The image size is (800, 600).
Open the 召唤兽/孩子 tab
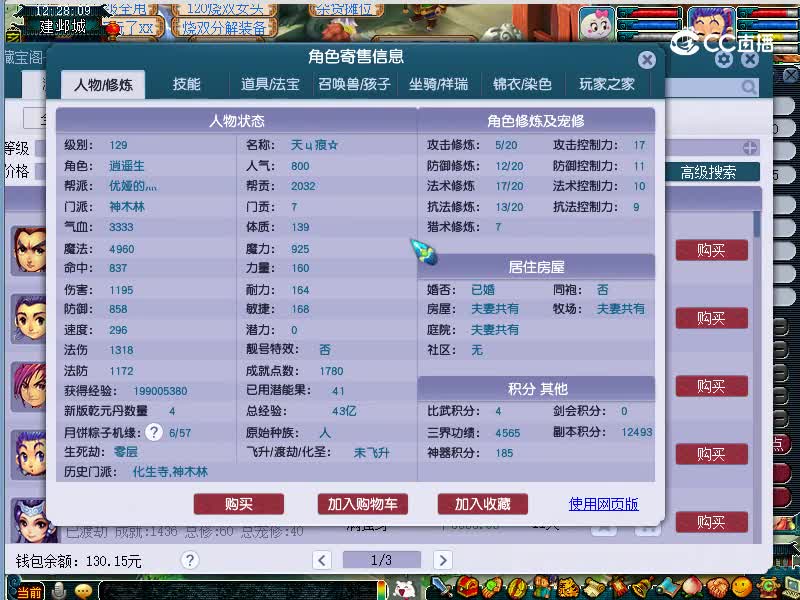point(354,84)
